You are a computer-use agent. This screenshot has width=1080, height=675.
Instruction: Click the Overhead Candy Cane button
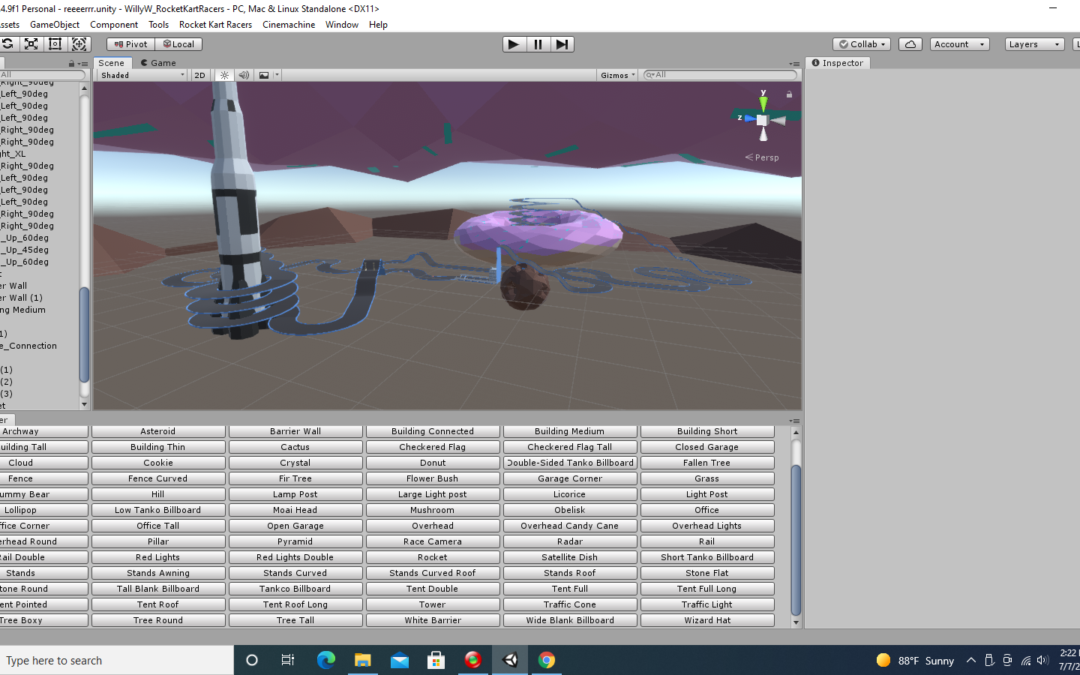(570, 526)
